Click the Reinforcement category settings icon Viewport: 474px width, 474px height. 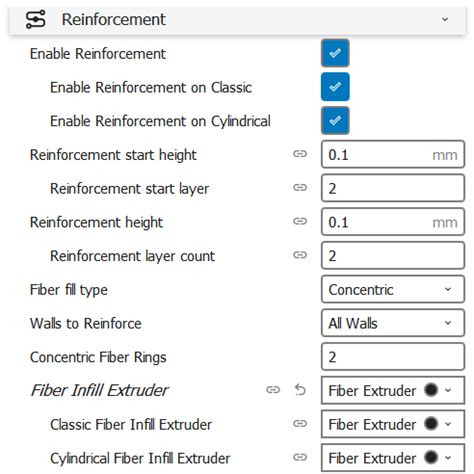tap(36, 19)
